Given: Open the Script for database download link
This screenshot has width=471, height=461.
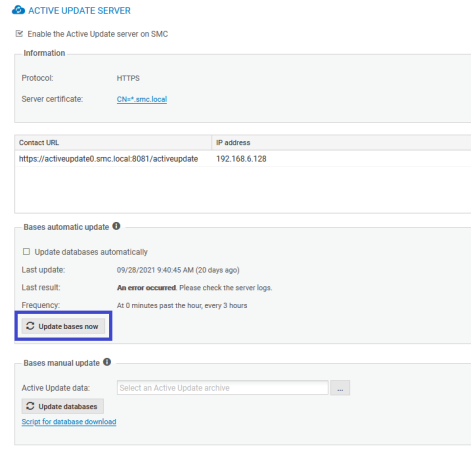Looking at the screenshot, I should pos(69,422).
